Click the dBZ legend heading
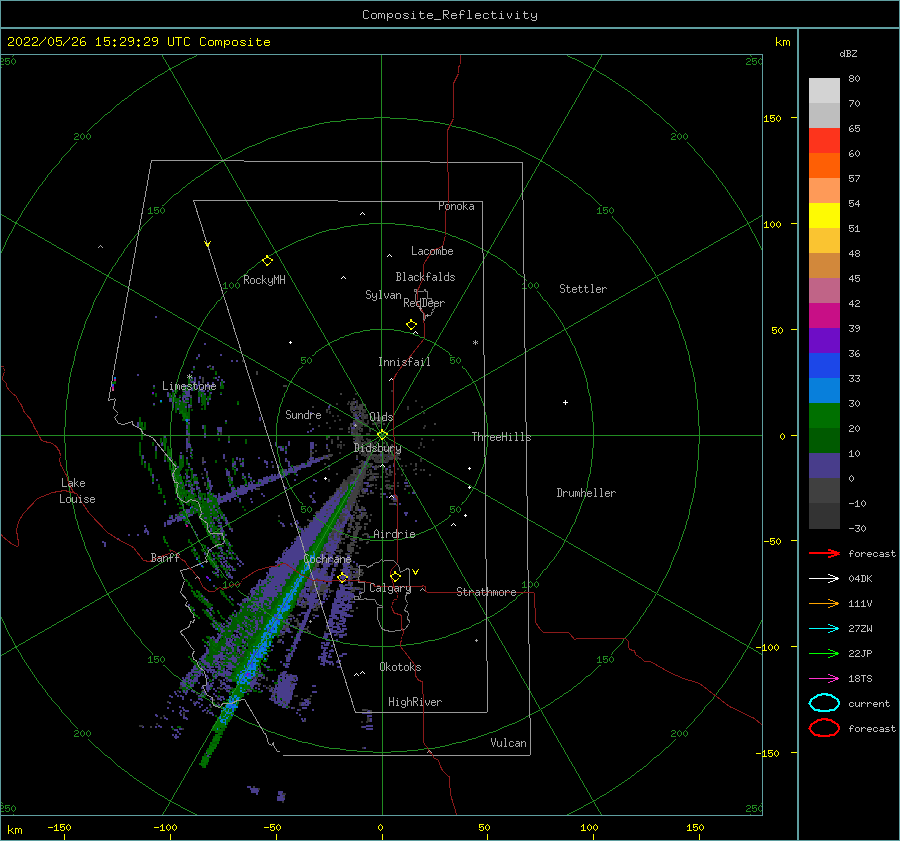 pyautogui.click(x=848, y=54)
